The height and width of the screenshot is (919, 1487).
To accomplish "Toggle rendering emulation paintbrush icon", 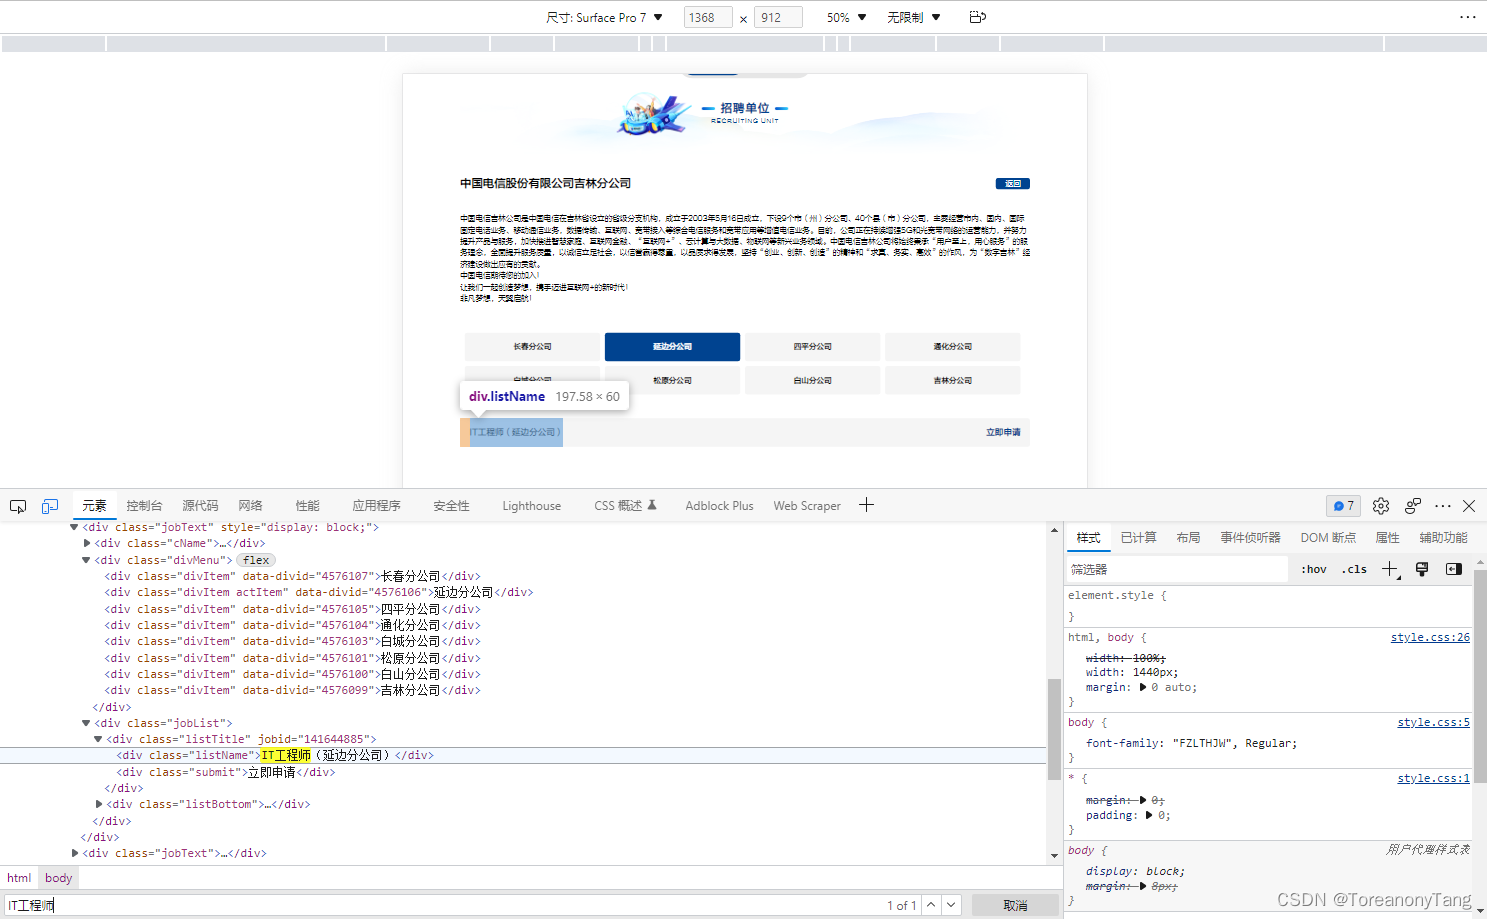I will click(1422, 569).
